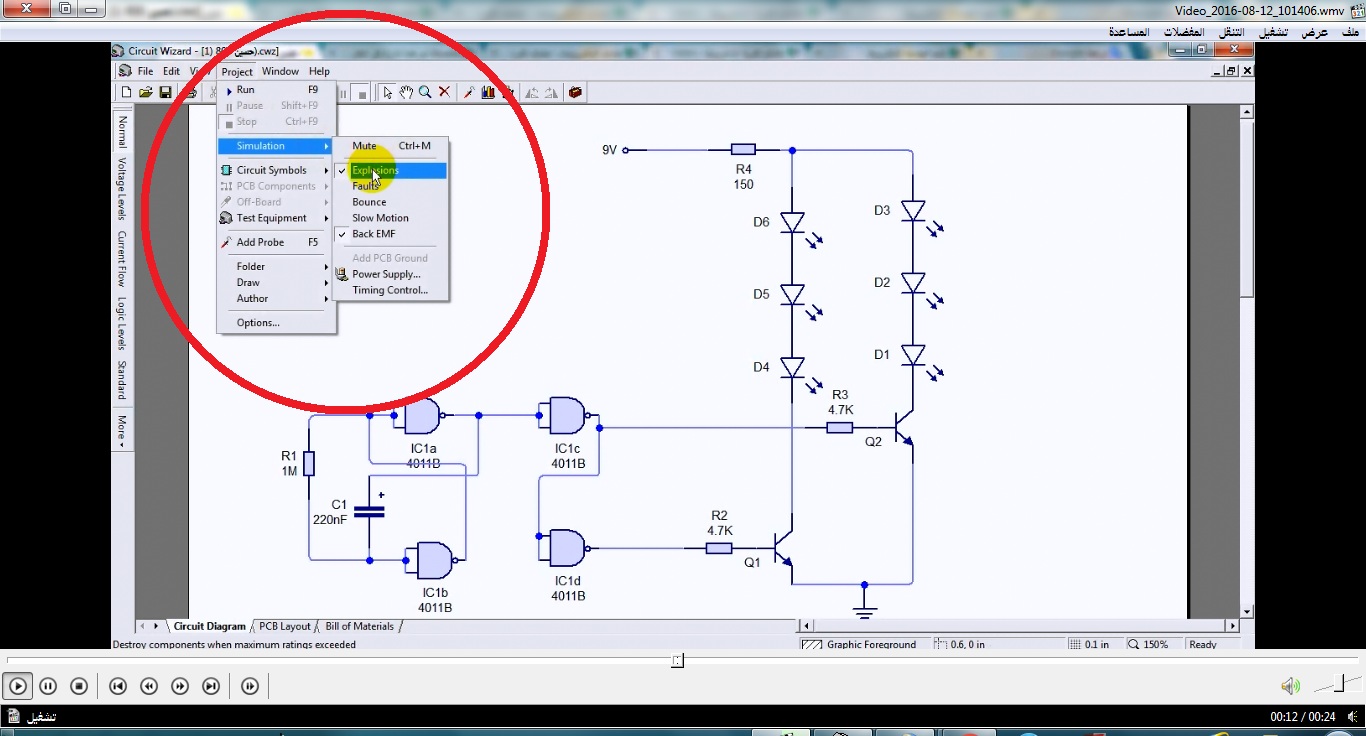Click the Save floppy disk icon

tap(166, 92)
